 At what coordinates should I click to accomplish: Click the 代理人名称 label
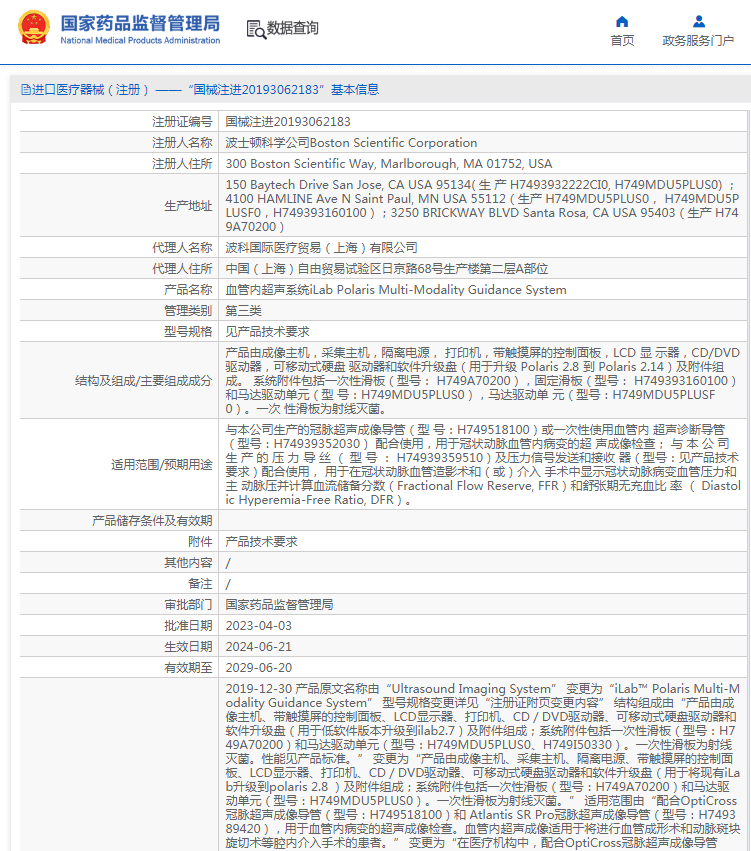click(182, 248)
